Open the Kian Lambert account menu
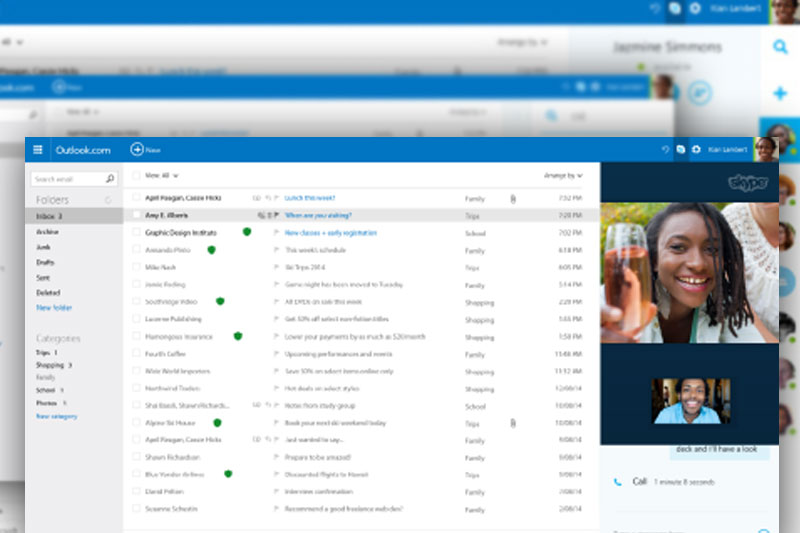 click(x=727, y=150)
